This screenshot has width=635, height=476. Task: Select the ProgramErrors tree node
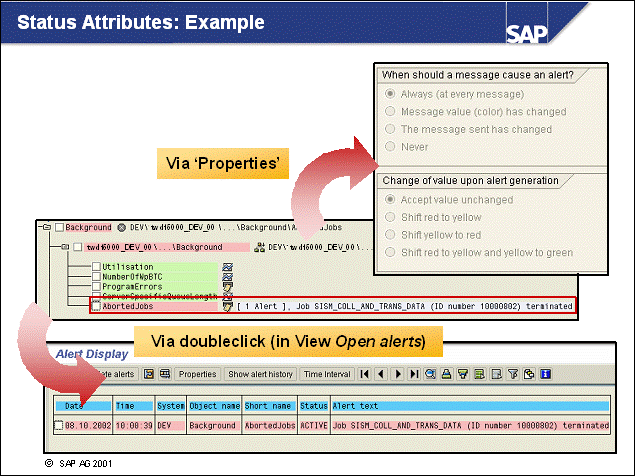[127, 286]
